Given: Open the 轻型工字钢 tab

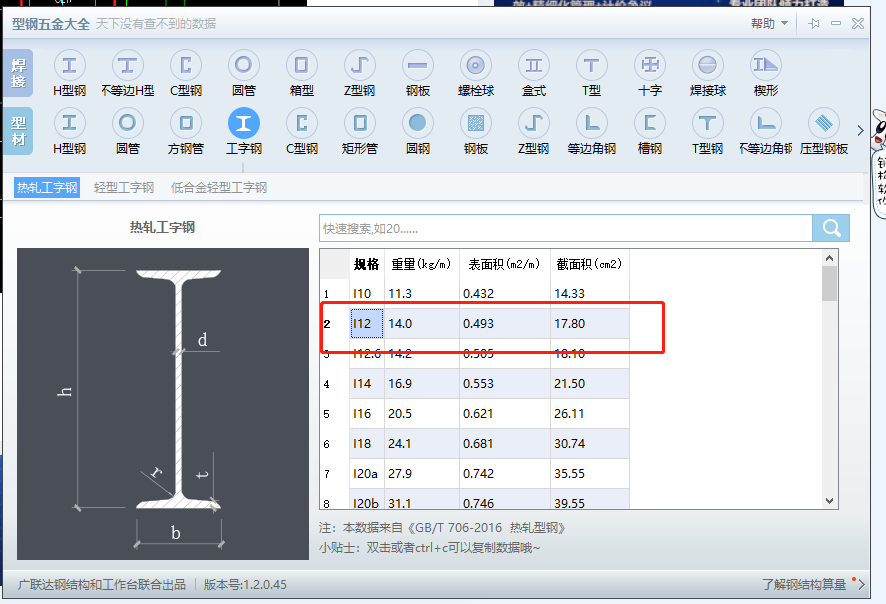Looking at the screenshot, I should point(124,188).
